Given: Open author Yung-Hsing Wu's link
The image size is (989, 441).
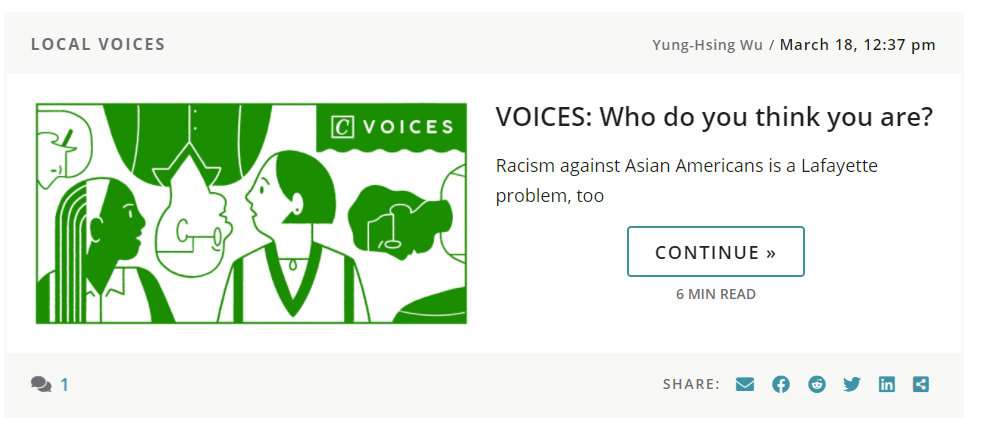Looking at the screenshot, I should tap(707, 44).
